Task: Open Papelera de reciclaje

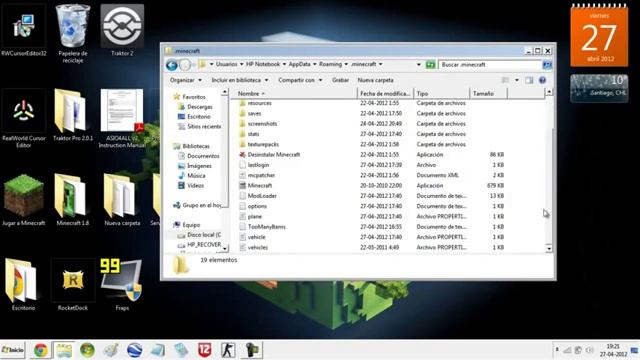Action: click(x=73, y=33)
